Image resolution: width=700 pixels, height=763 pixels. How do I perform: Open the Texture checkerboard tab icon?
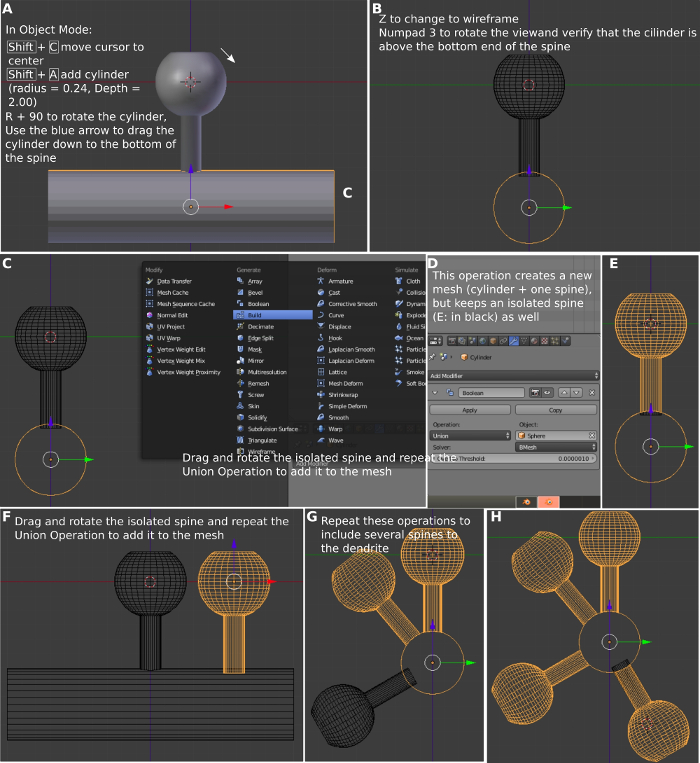[x=544, y=341]
